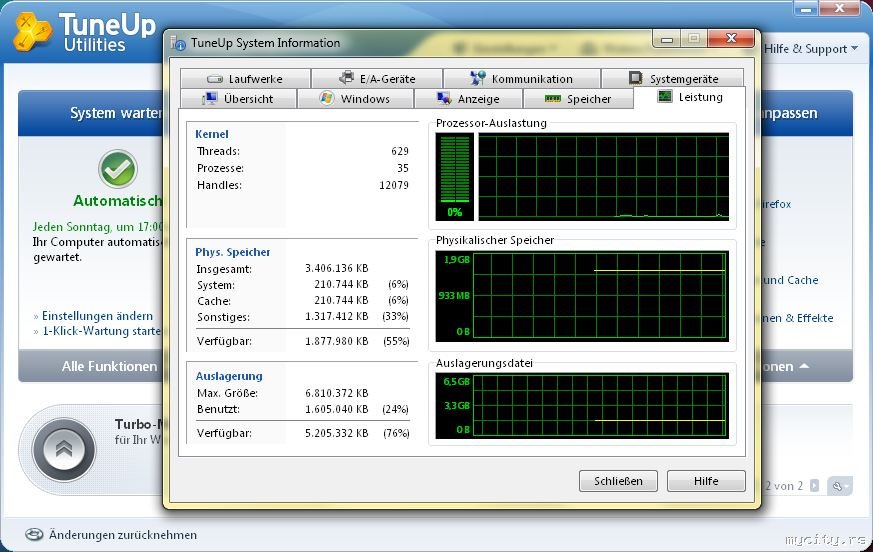The height and width of the screenshot is (552, 873).
Task: Click the printer icon on E/A-Geräte tab
Action: (346, 77)
